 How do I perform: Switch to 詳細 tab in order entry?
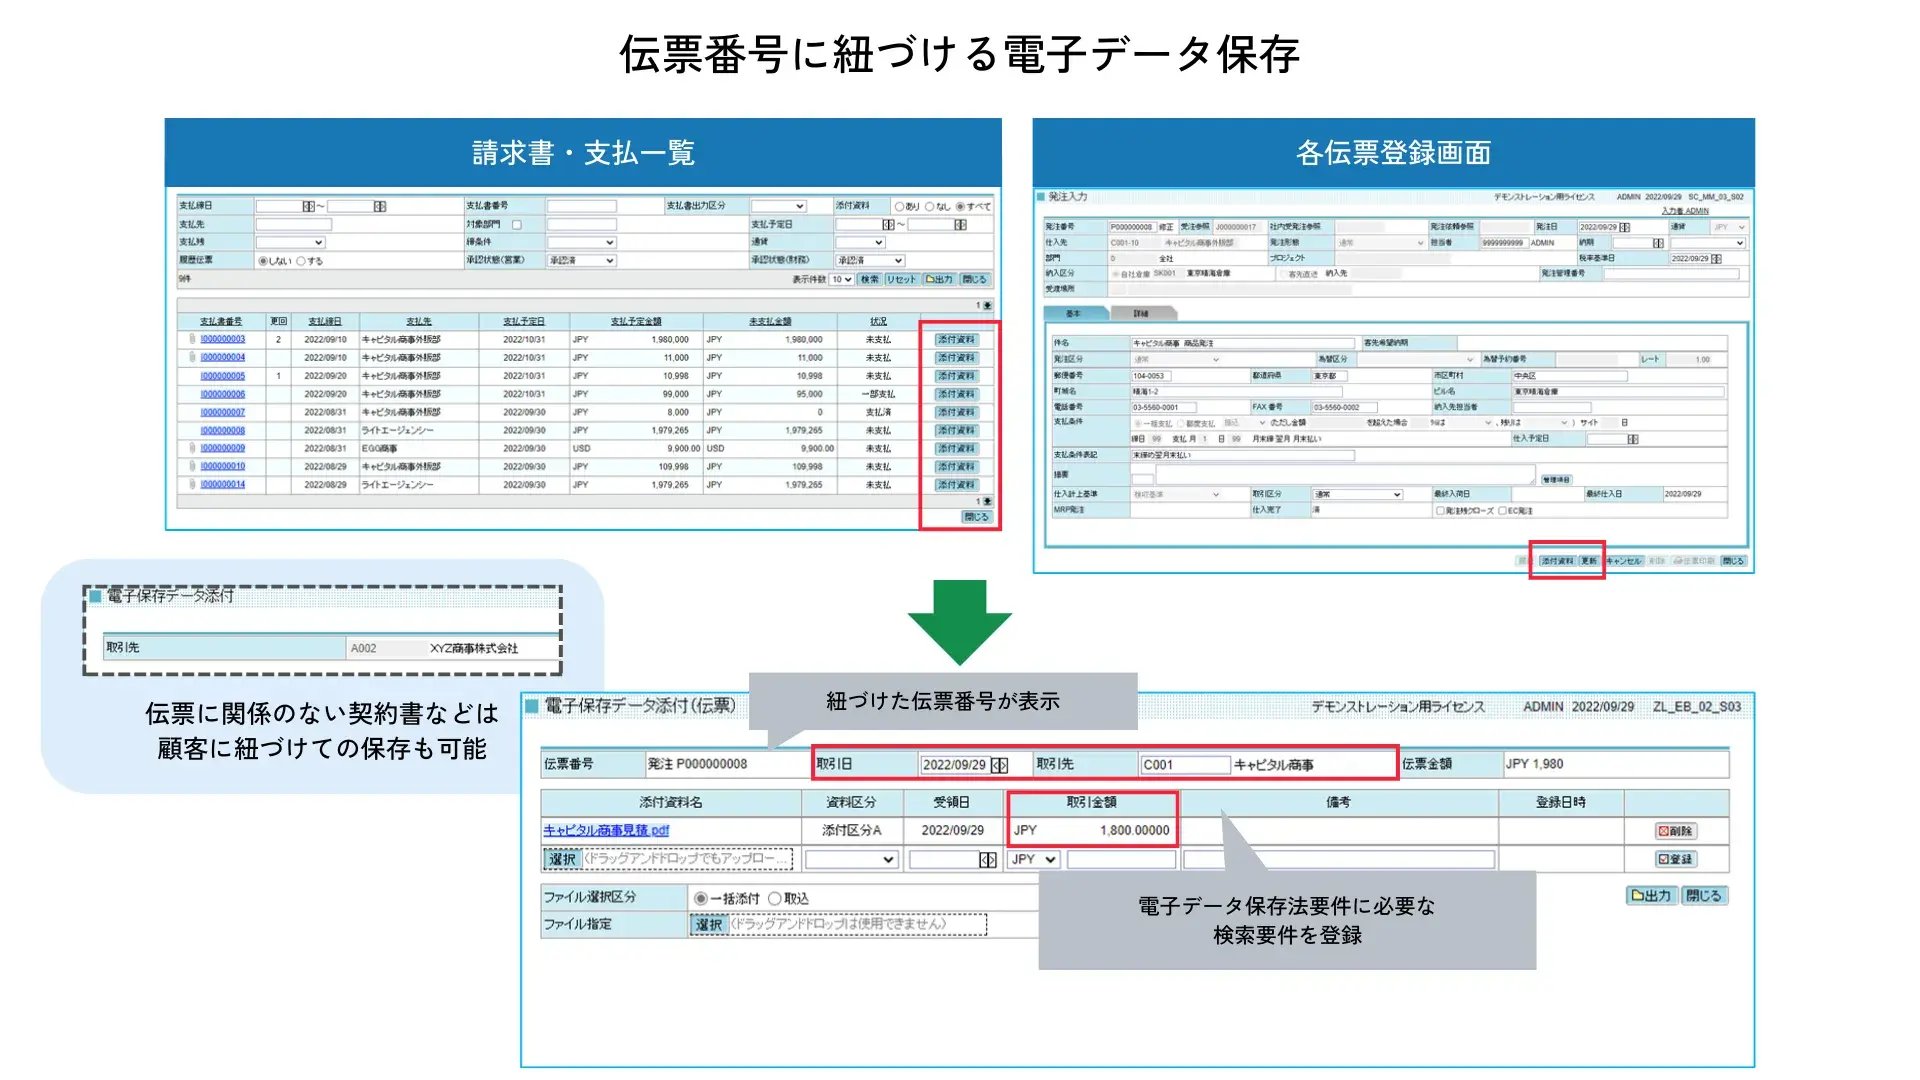click(1141, 314)
